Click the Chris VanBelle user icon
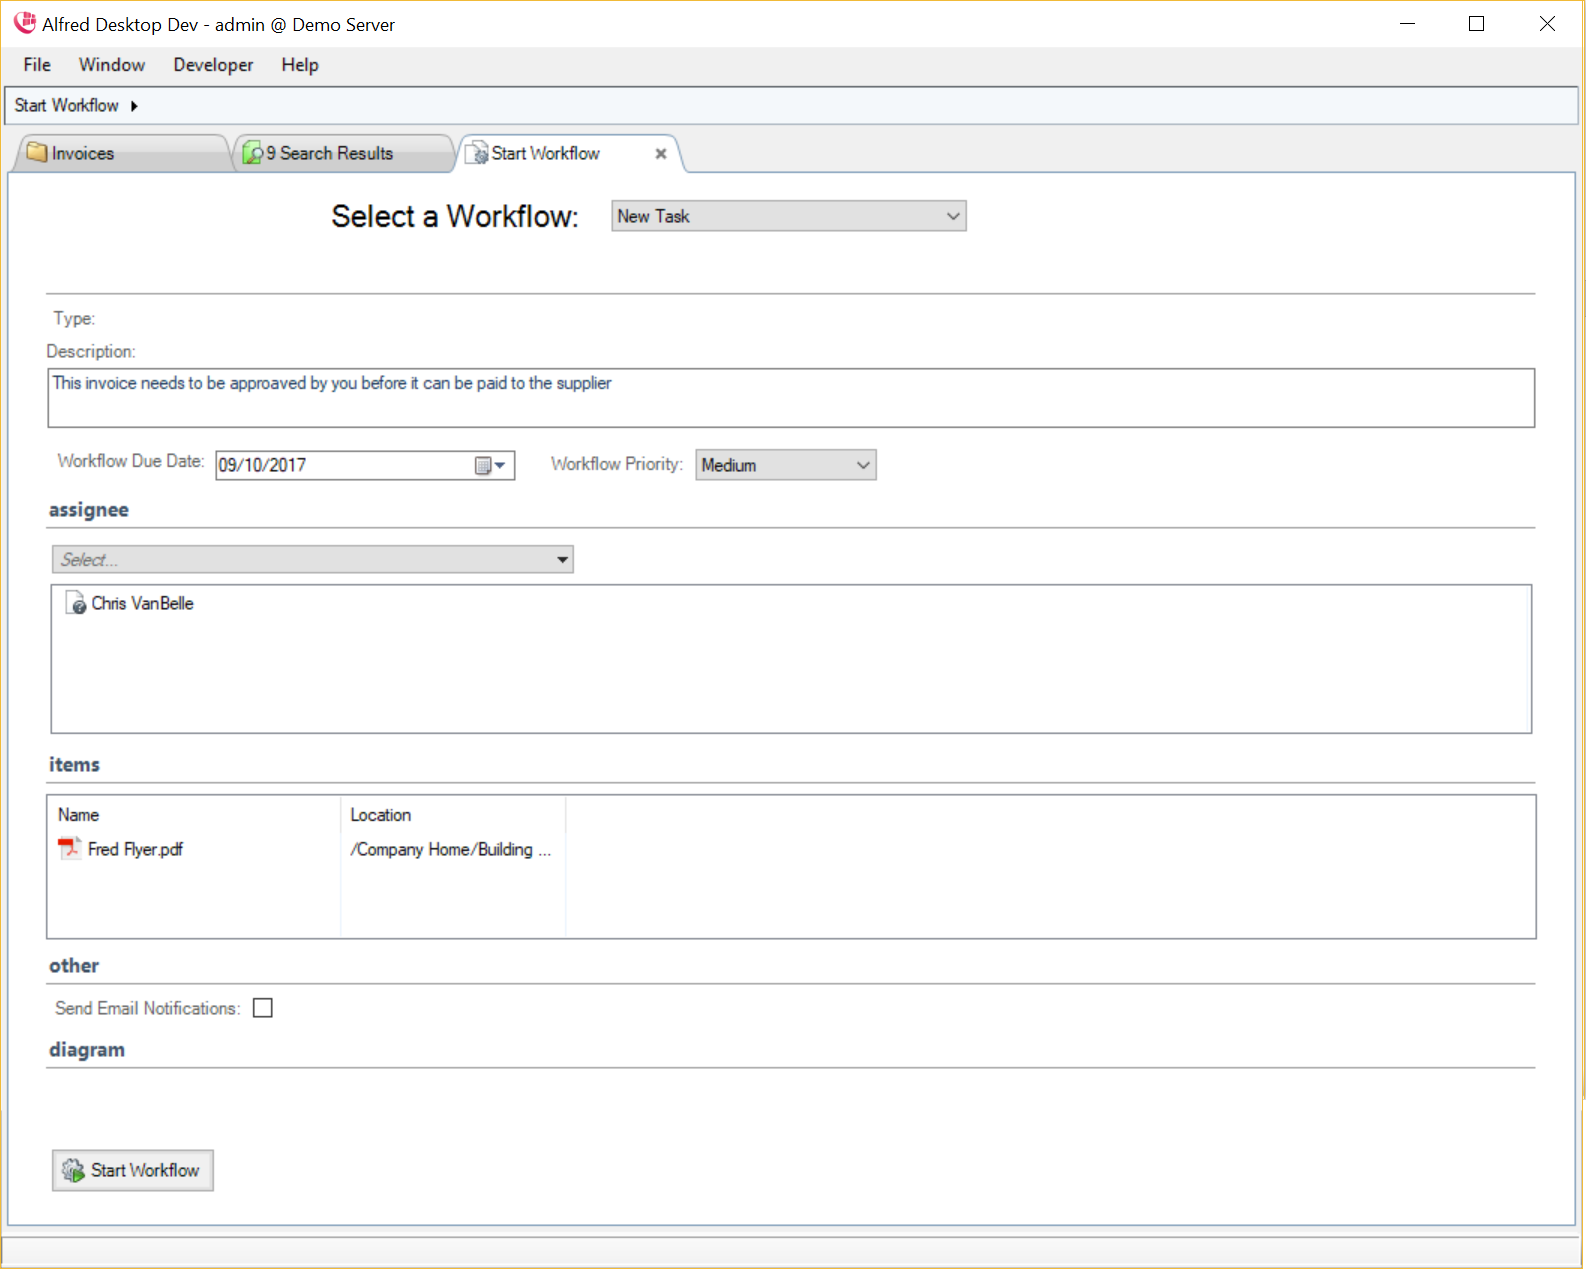The width and height of the screenshot is (1586, 1269). click(x=76, y=603)
